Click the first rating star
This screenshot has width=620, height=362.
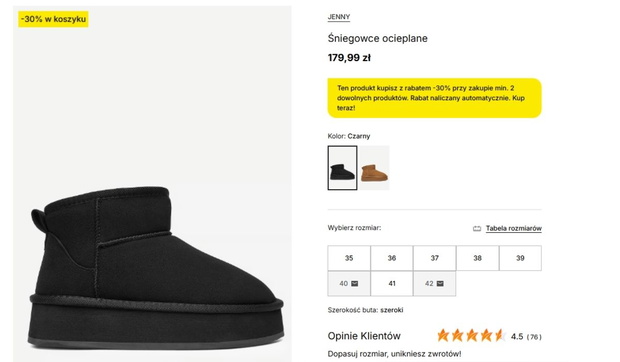(x=443, y=336)
